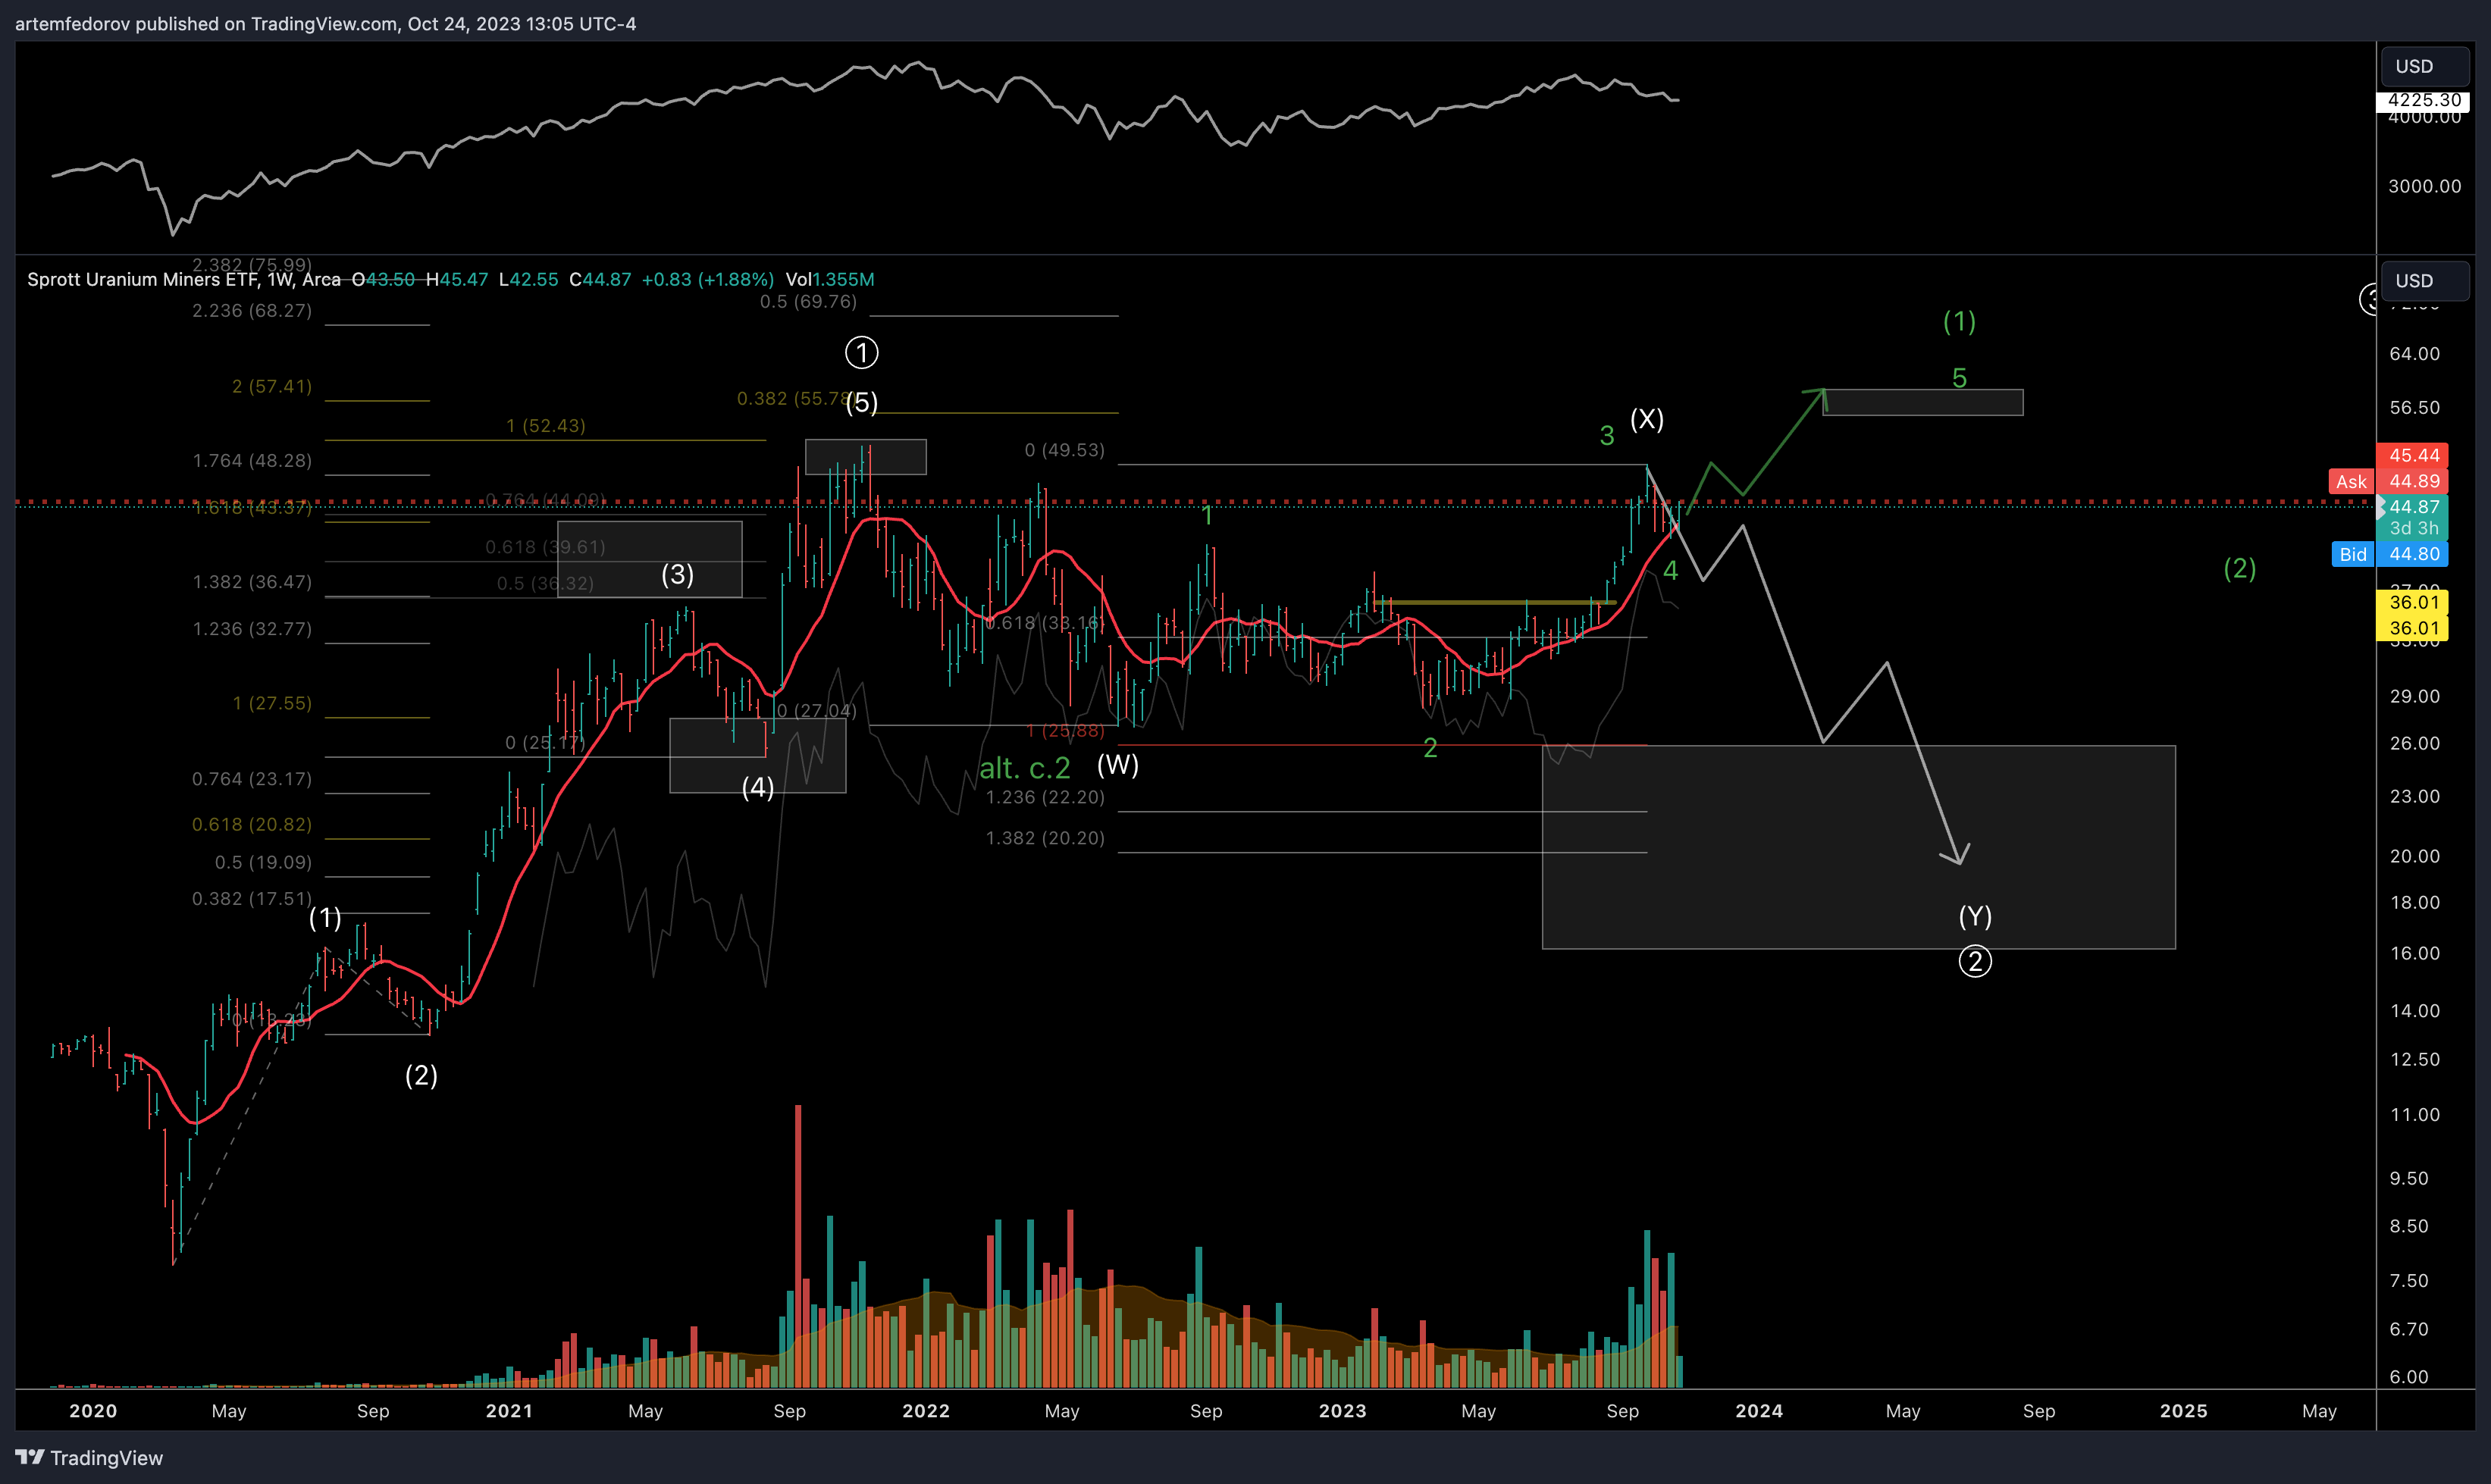
Task: Click the 4225.30 index price label
Action: pos(2423,100)
